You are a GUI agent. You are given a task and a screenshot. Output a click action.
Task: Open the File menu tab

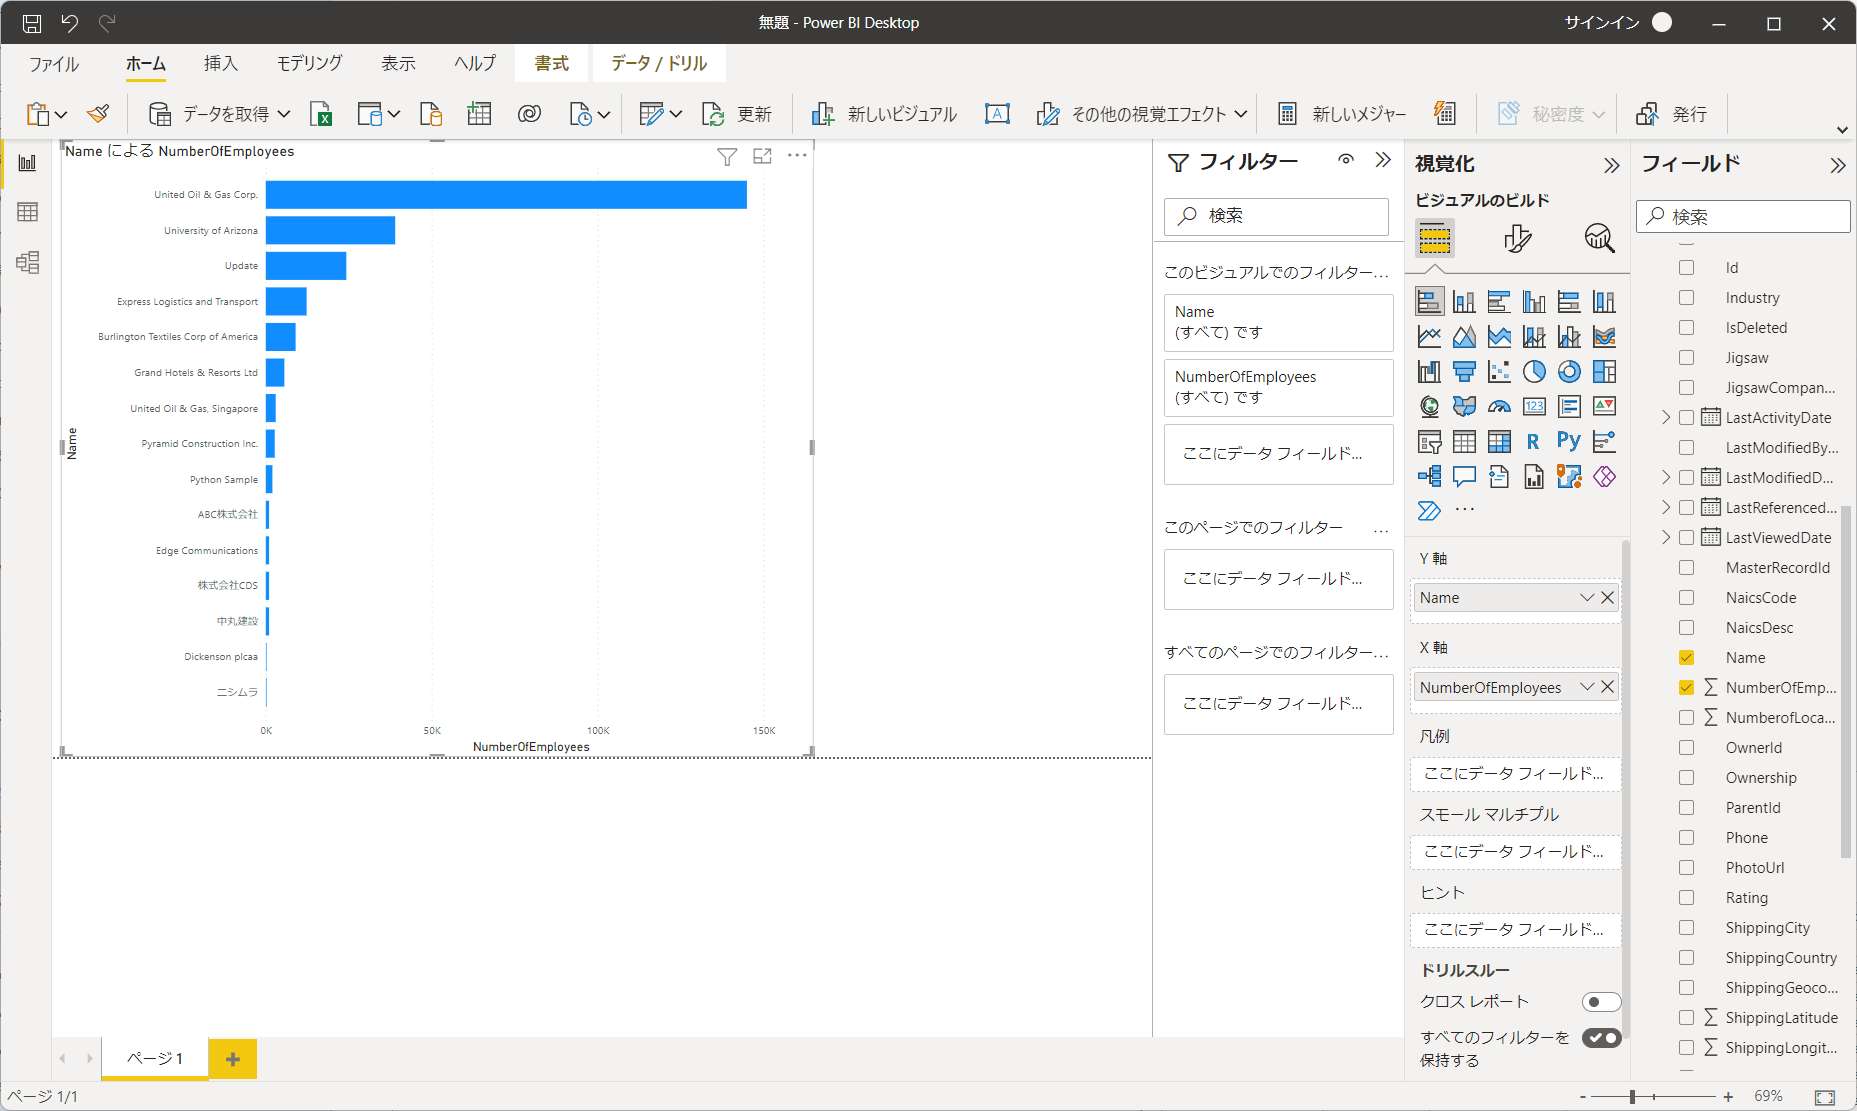point(54,64)
